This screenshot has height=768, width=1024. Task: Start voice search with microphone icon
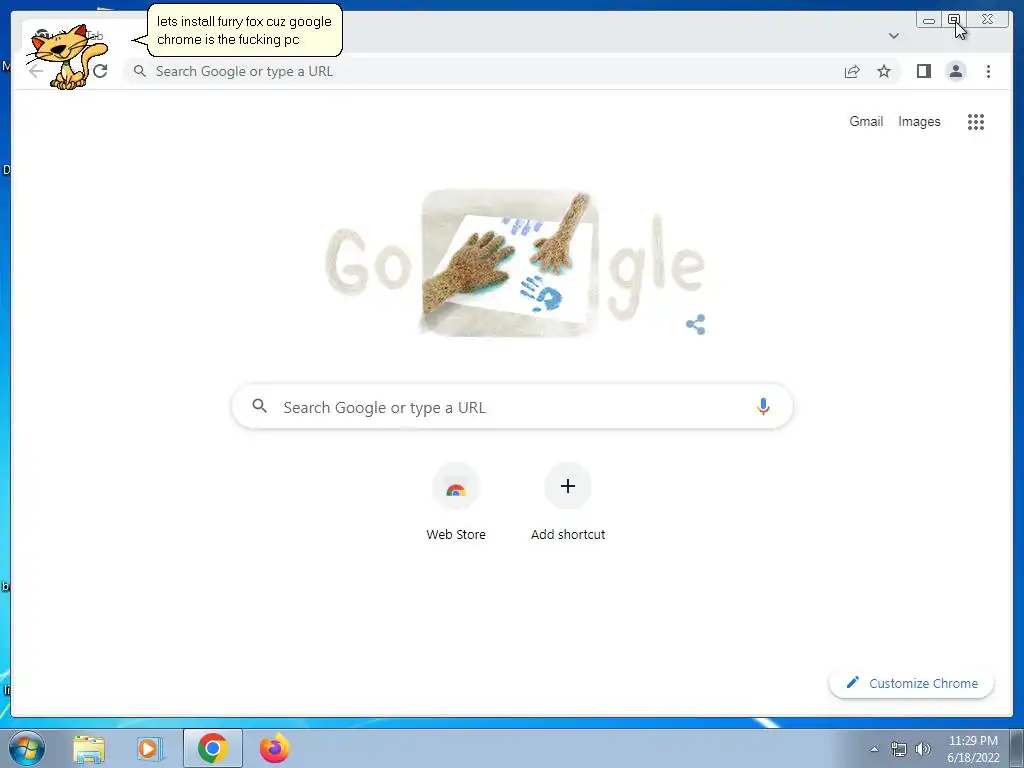pos(763,406)
